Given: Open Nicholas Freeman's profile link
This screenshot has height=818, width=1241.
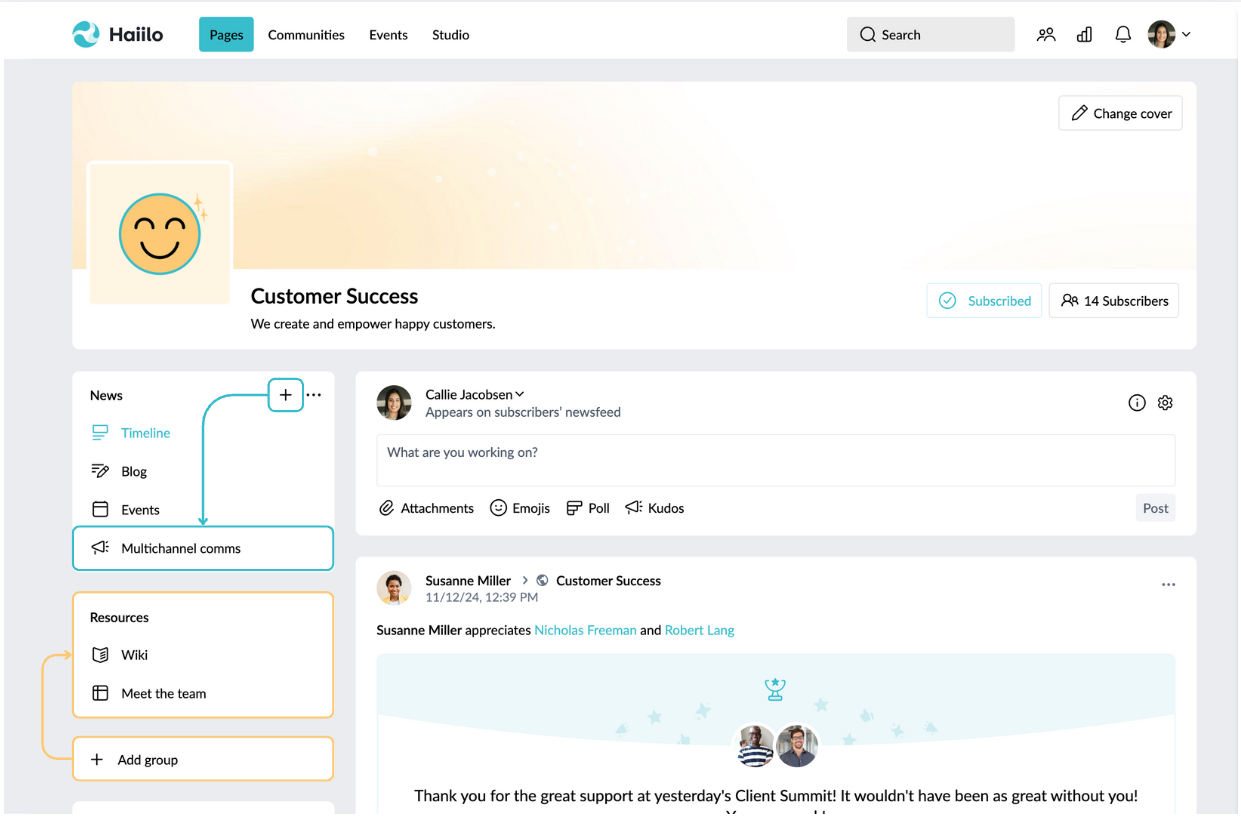Looking at the screenshot, I should click(585, 630).
